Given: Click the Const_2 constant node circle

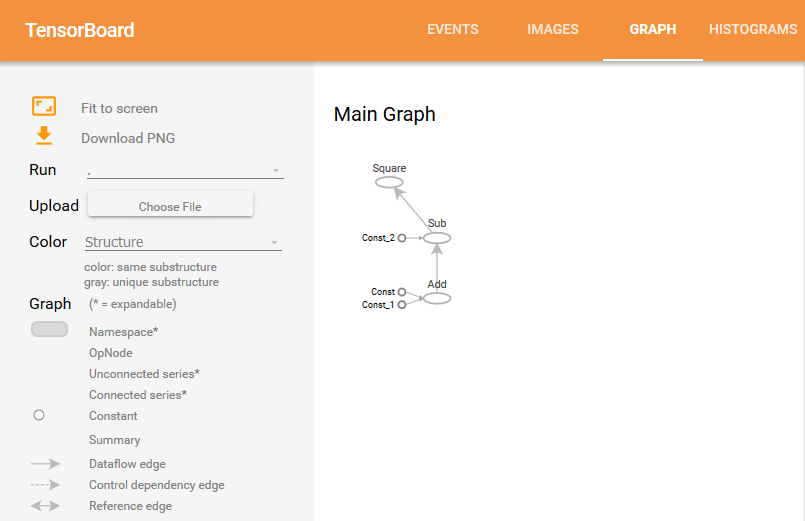Looking at the screenshot, I should click(402, 238).
